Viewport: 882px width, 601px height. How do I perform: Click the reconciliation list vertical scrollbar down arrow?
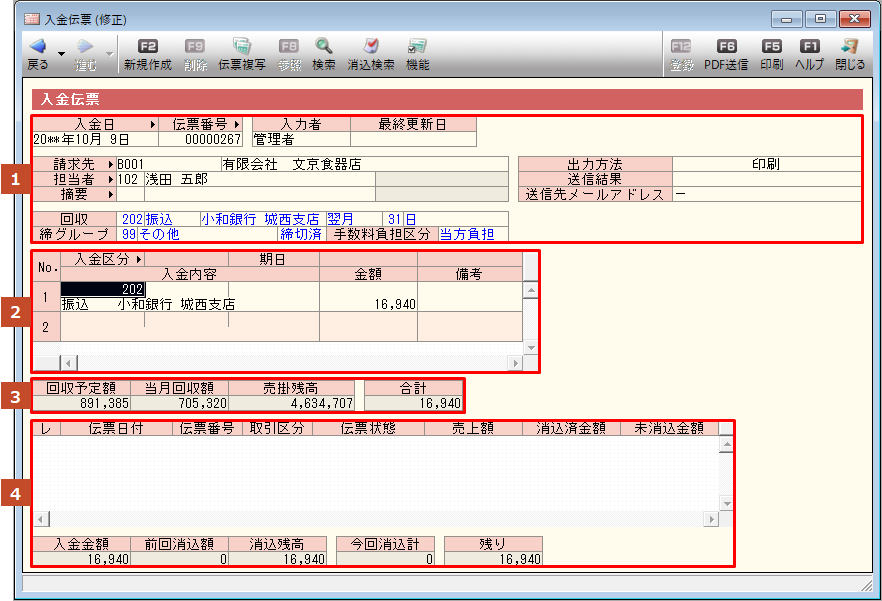726,503
